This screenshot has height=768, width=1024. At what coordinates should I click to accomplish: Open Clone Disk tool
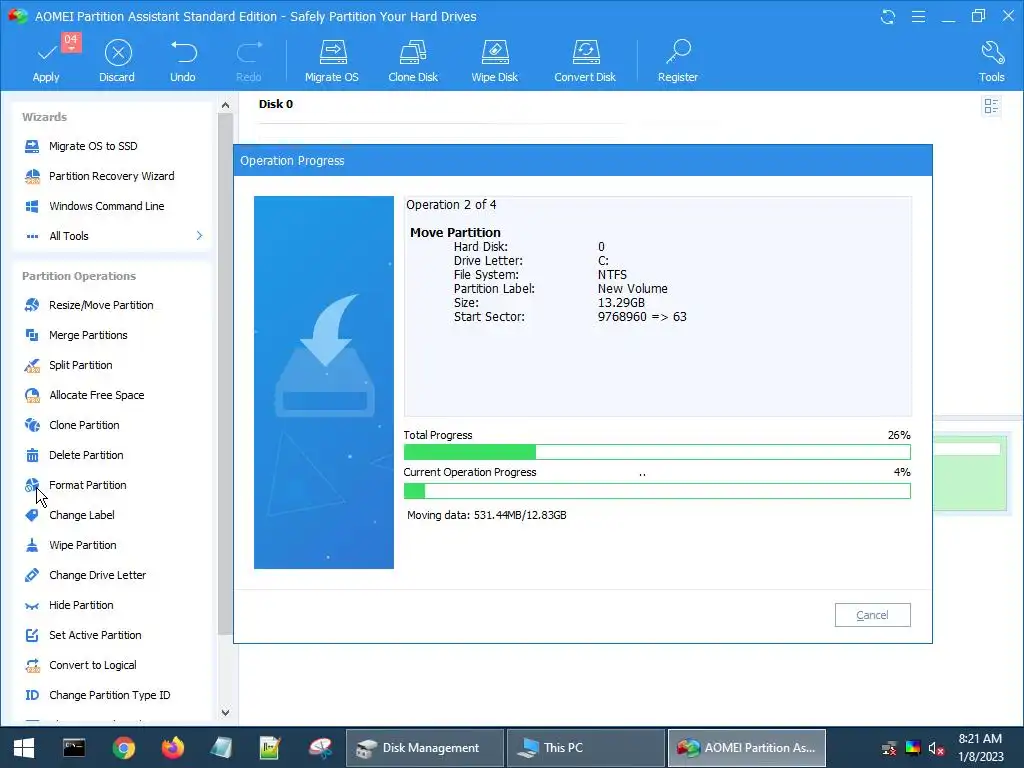413,61
